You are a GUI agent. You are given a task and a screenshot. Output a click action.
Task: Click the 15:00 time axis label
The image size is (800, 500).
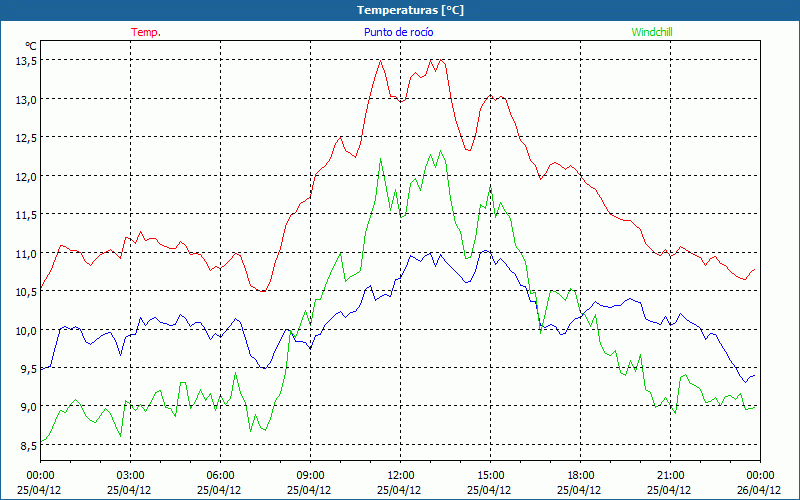(490, 476)
